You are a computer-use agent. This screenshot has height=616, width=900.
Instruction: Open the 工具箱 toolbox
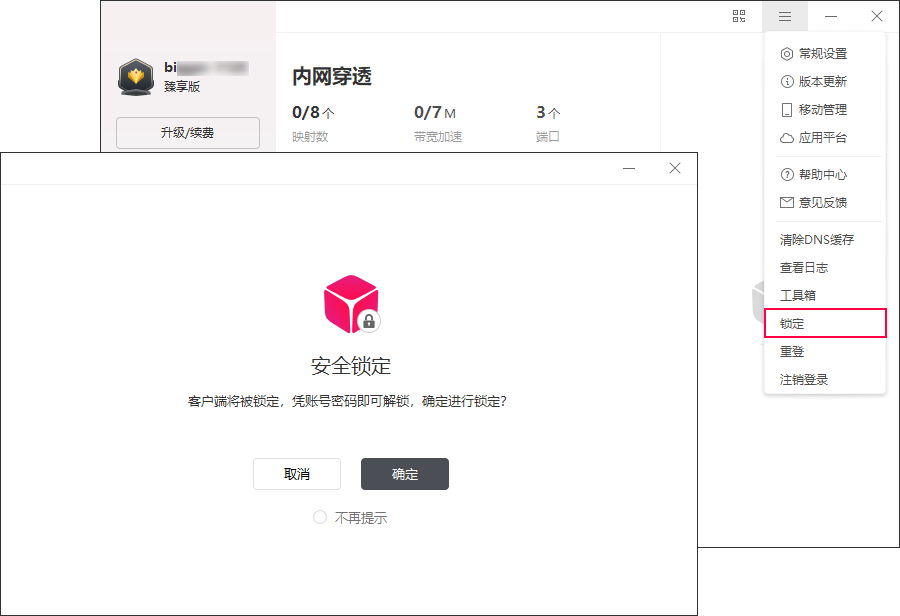798,296
